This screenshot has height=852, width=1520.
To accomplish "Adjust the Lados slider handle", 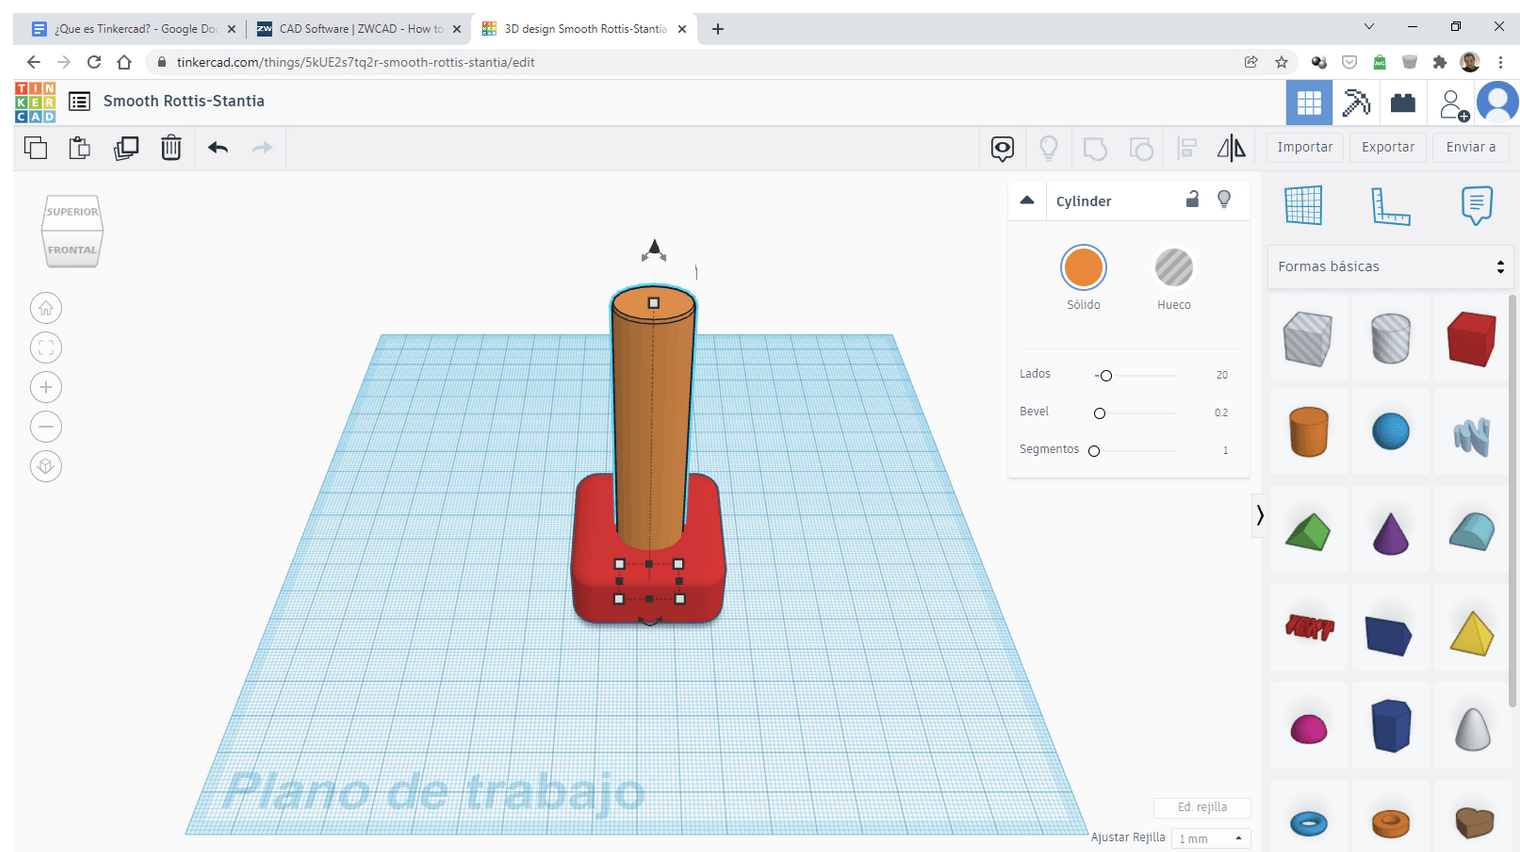I will 1105,375.
